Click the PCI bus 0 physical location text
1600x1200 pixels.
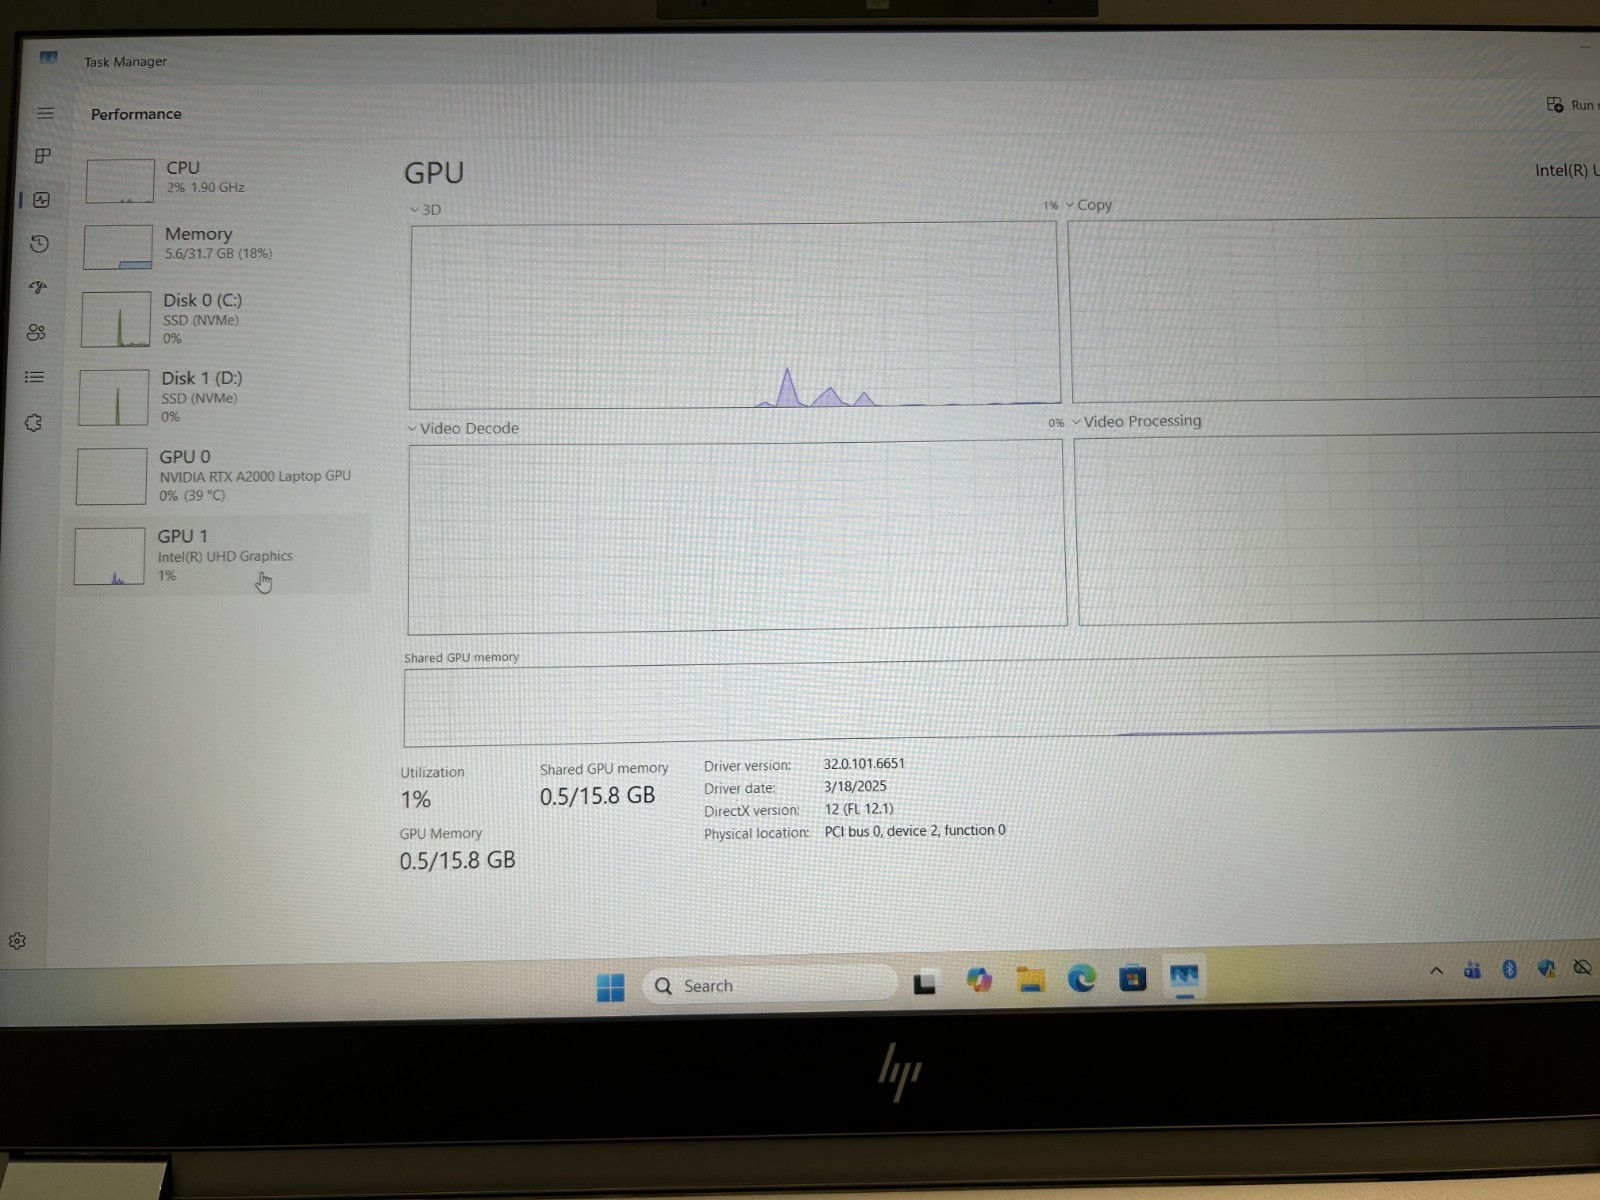(915, 831)
